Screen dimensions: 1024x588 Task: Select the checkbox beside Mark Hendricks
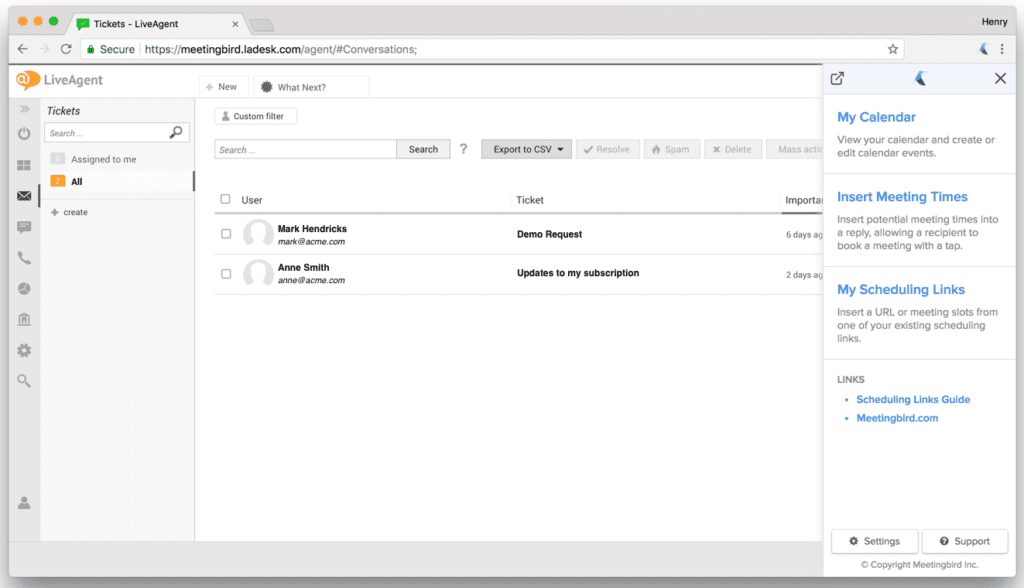point(225,234)
